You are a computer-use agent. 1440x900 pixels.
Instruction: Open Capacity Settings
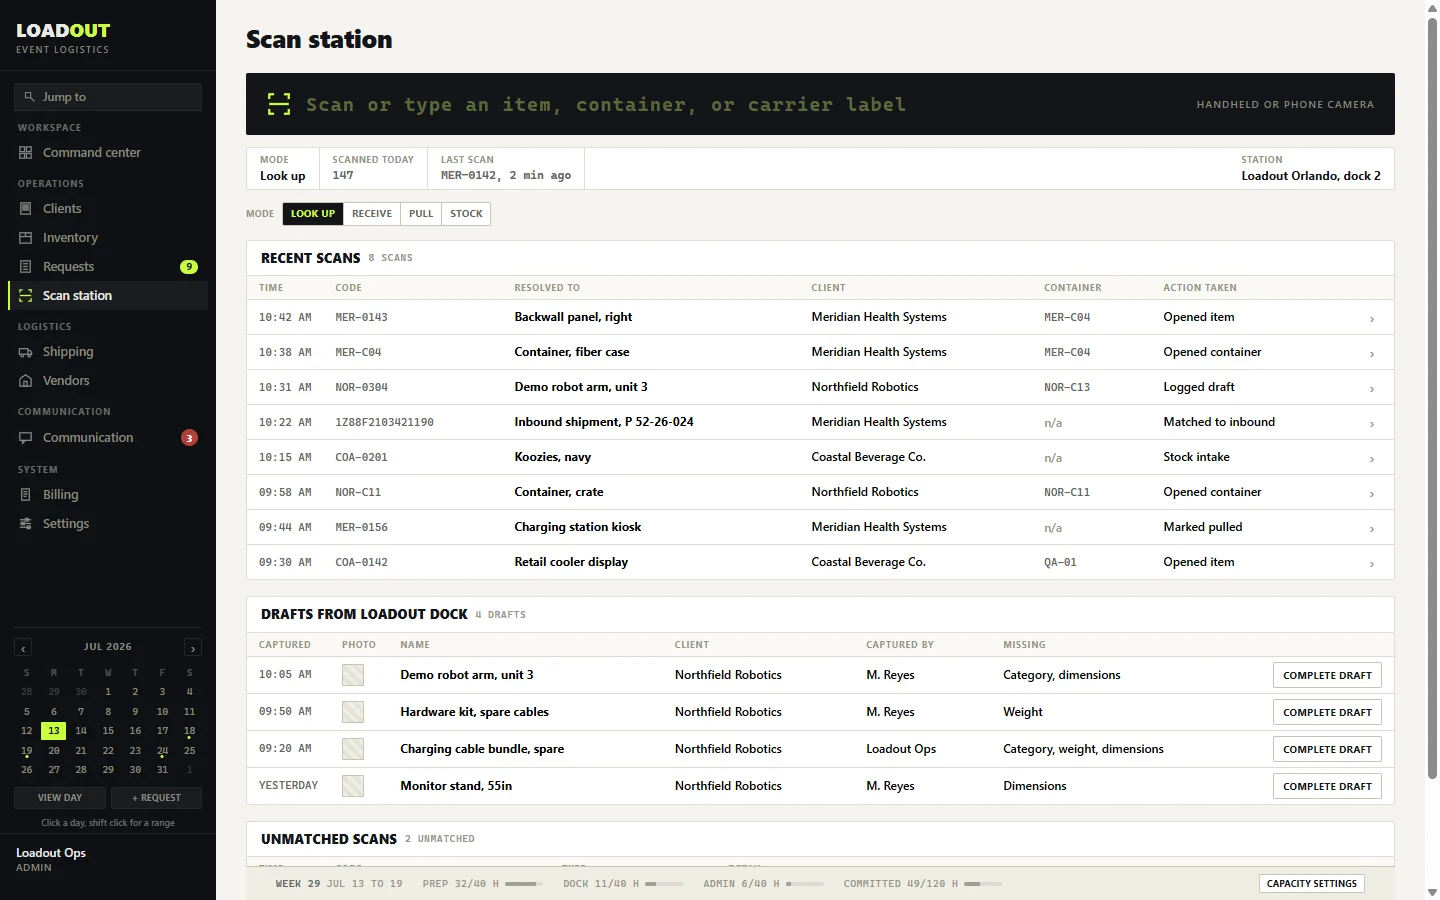[x=1311, y=884]
